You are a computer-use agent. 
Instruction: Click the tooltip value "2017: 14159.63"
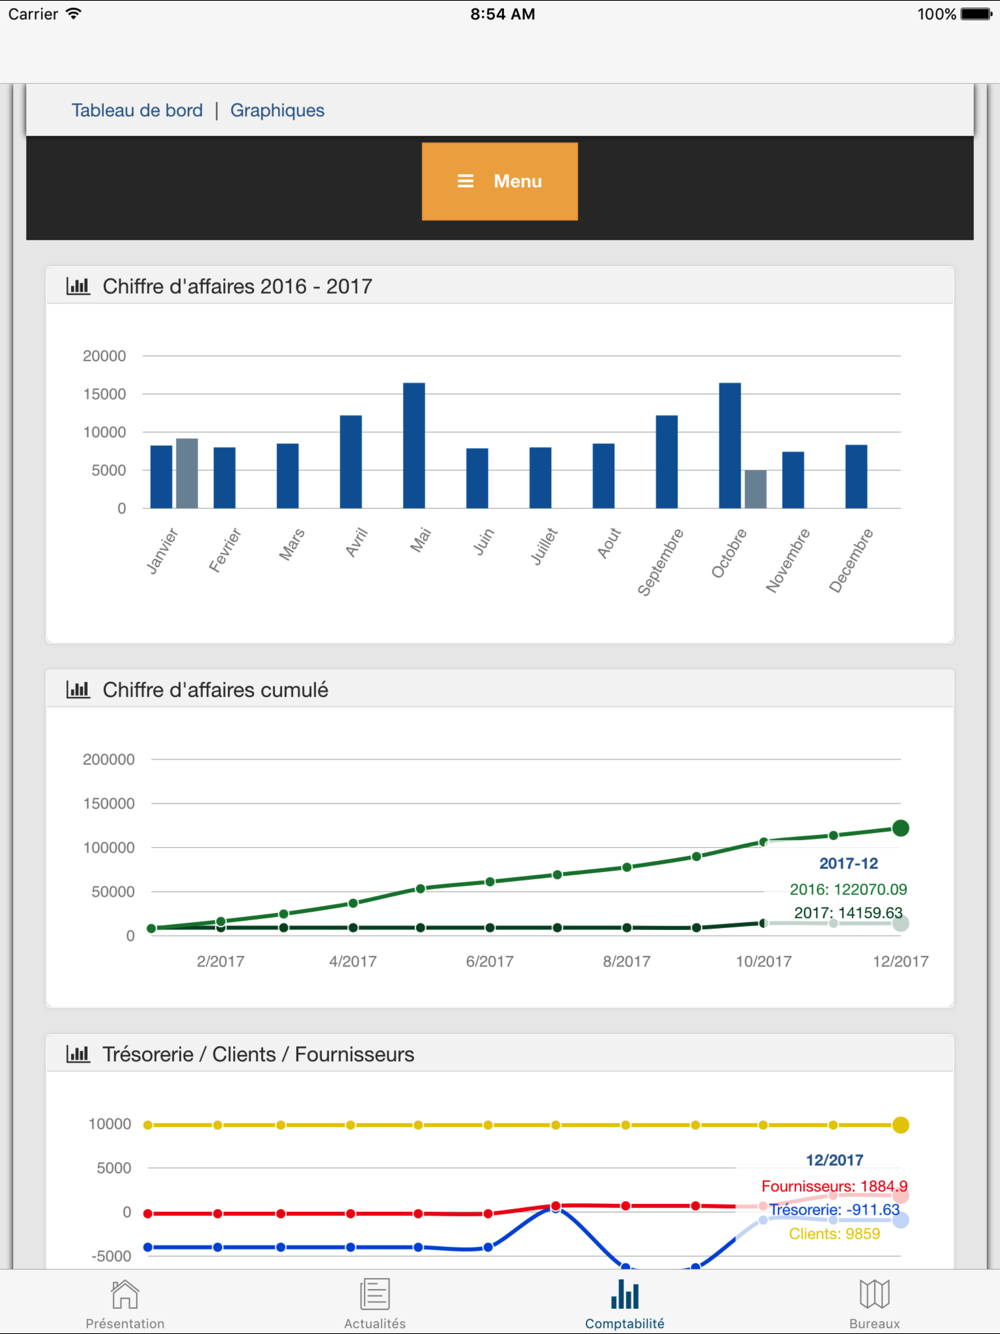coord(848,913)
